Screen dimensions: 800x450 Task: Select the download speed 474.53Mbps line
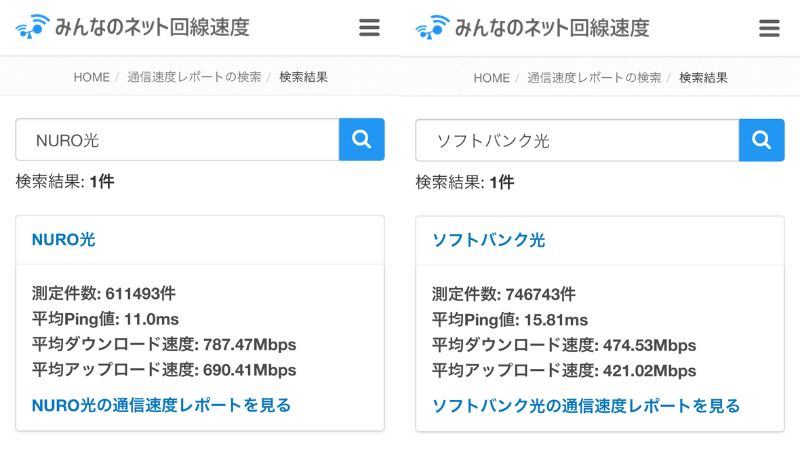[564, 345]
